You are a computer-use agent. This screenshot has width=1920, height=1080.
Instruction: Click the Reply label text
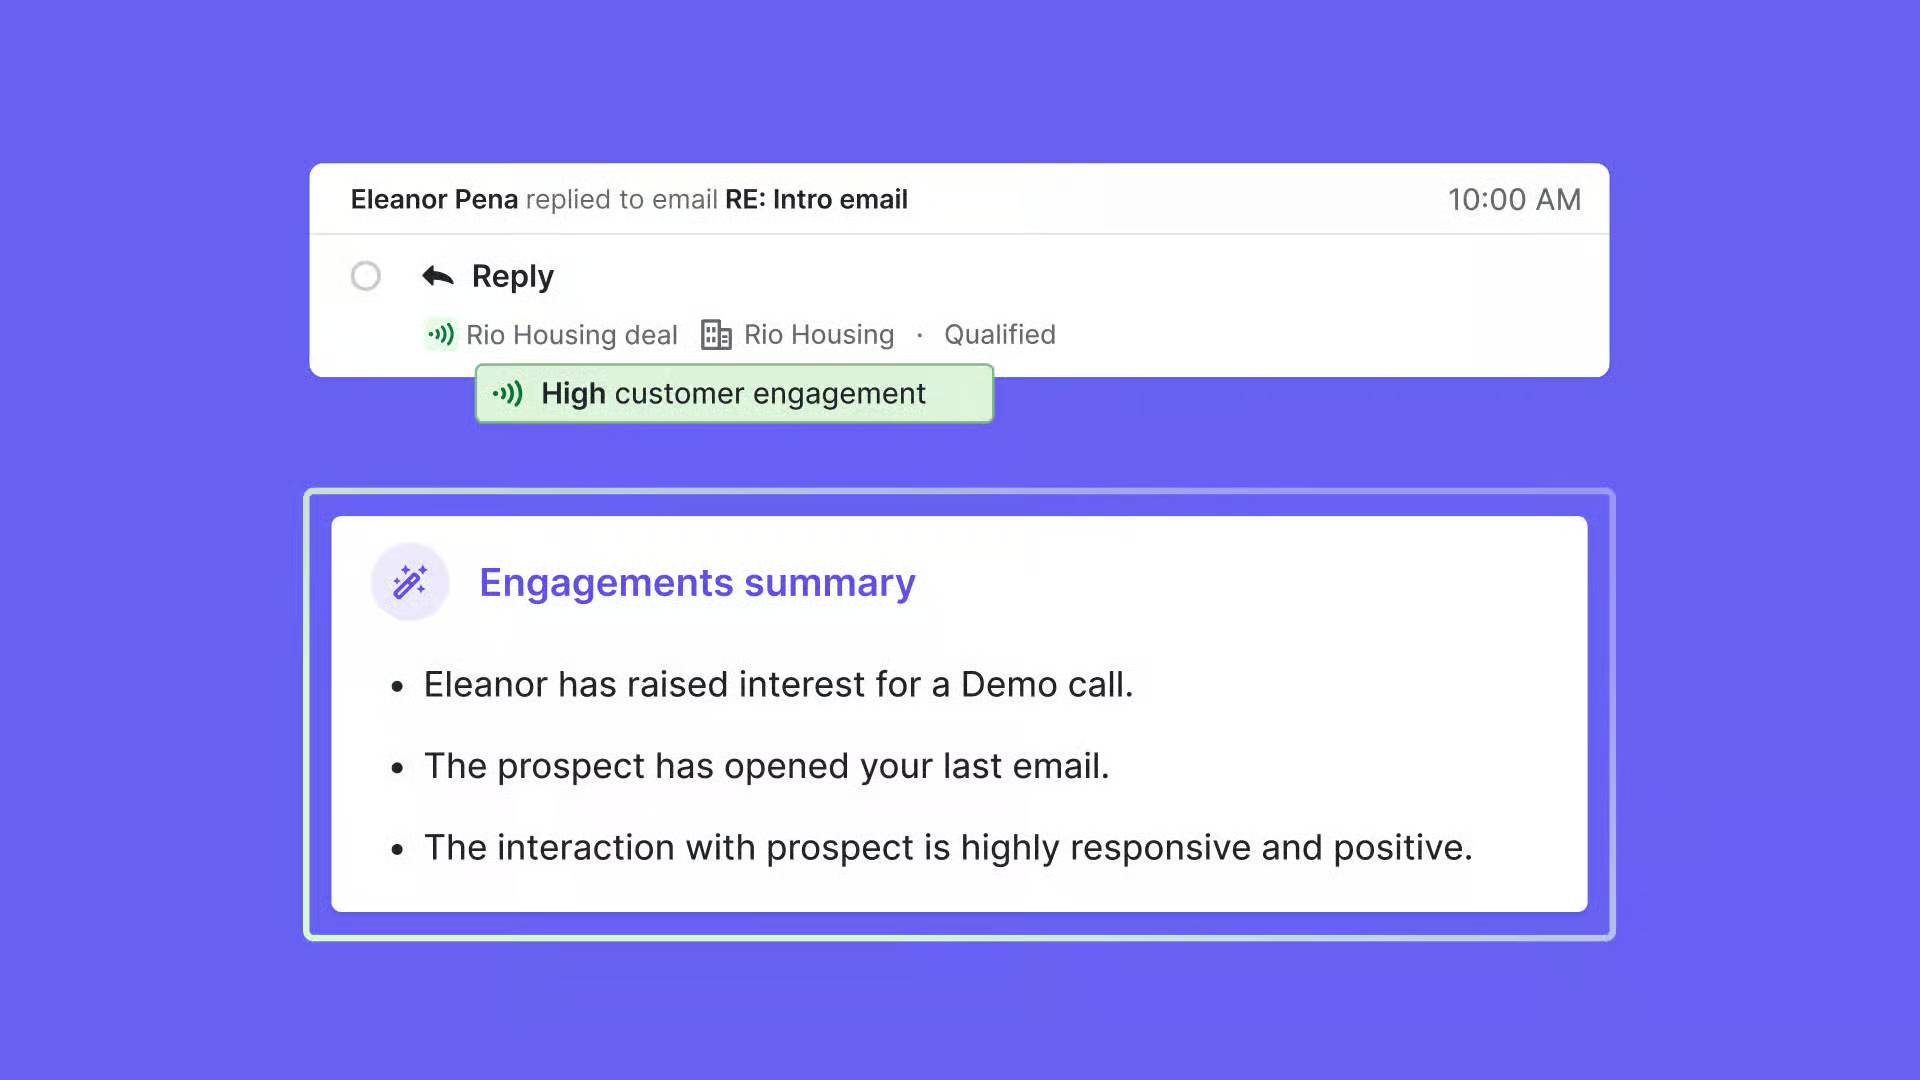click(x=512, y=277)
